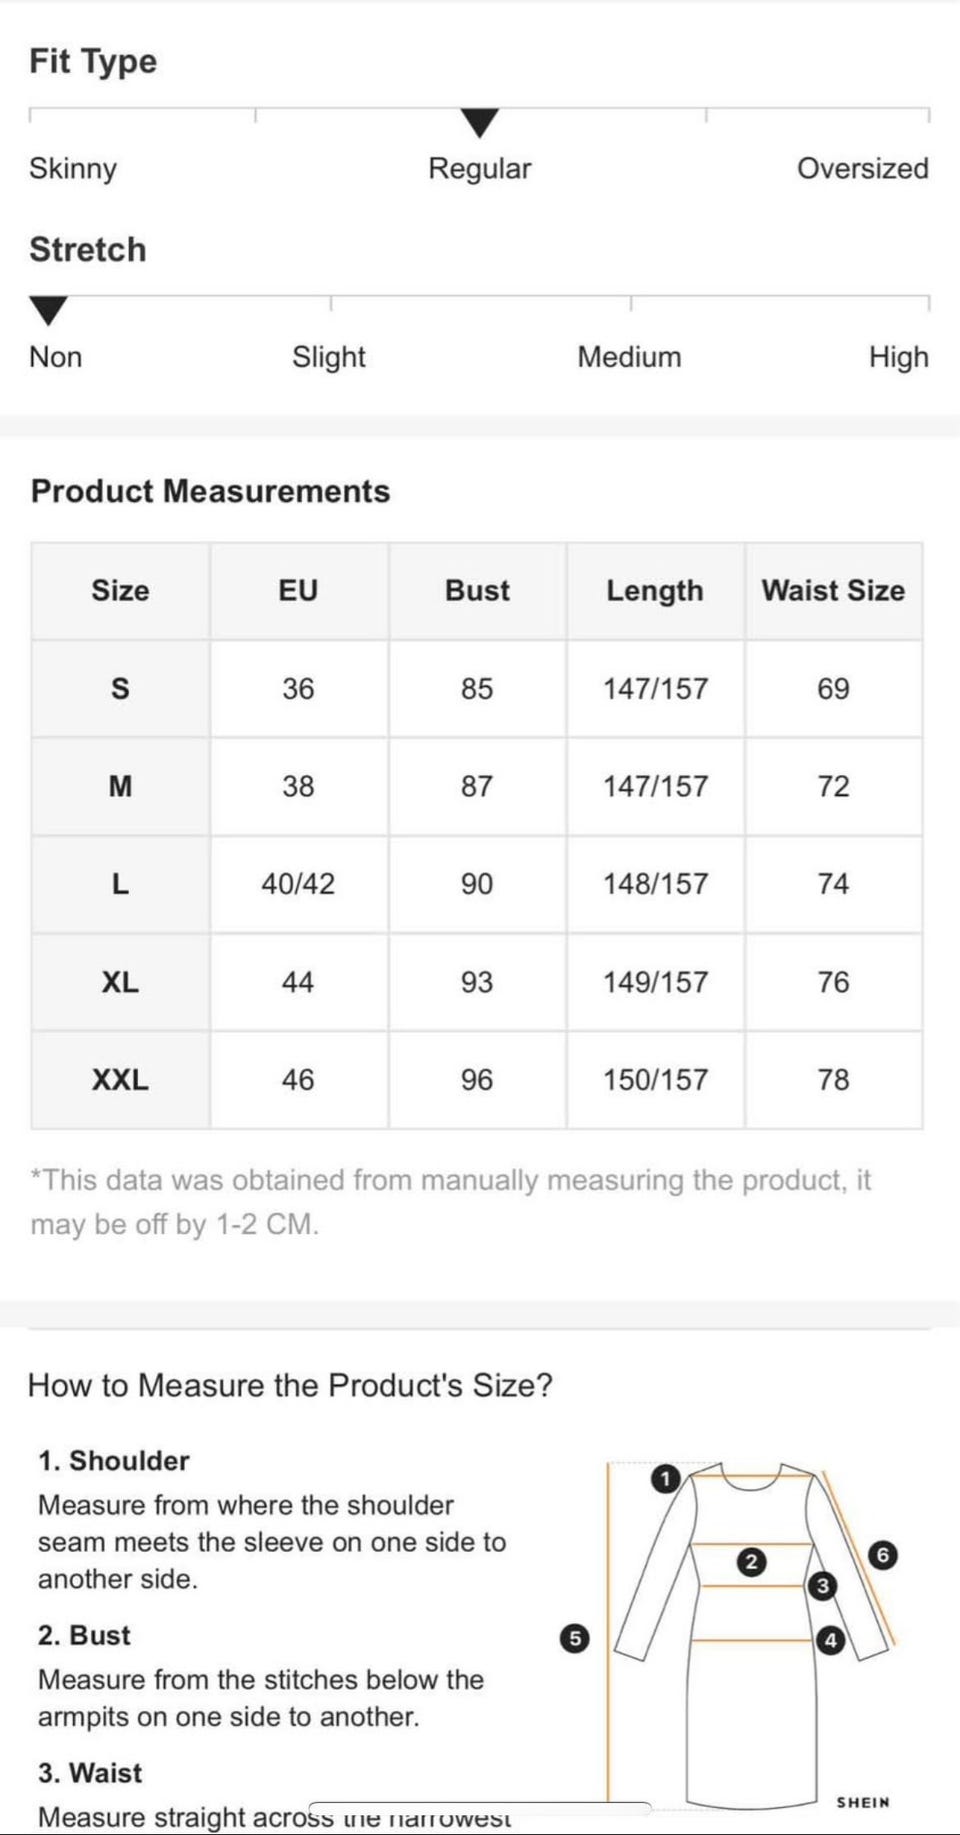Click the number 4 marker on dress diagram
Image resolution: width=960 pixels, height=1835 pixels.
click(830, 1640)
